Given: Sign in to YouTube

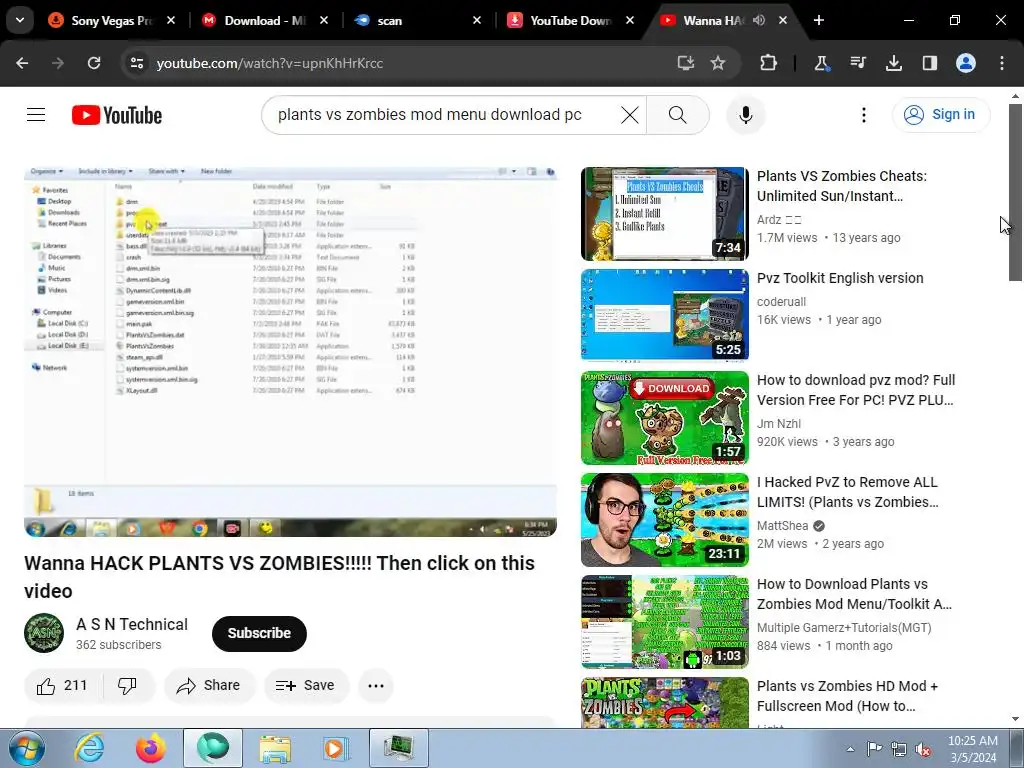Looking at the screenshot, I should (x=940, y=114).
